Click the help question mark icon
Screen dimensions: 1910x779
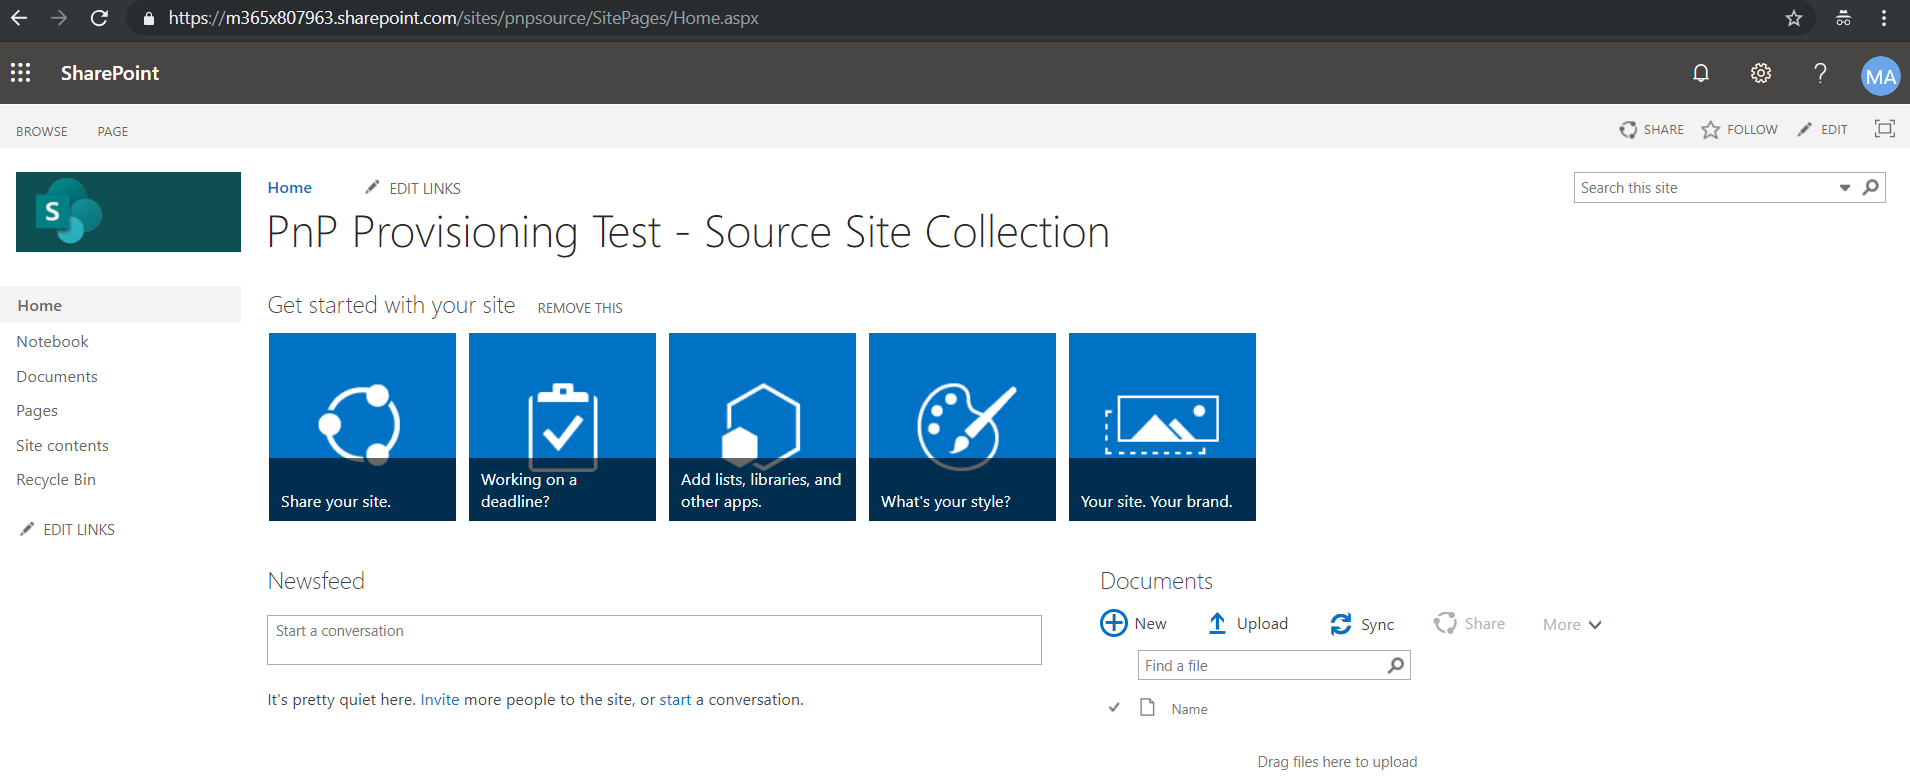coord(1820,73)
